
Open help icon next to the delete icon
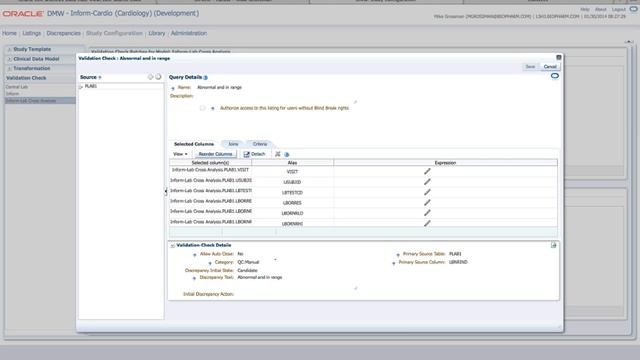click(287, 155)
